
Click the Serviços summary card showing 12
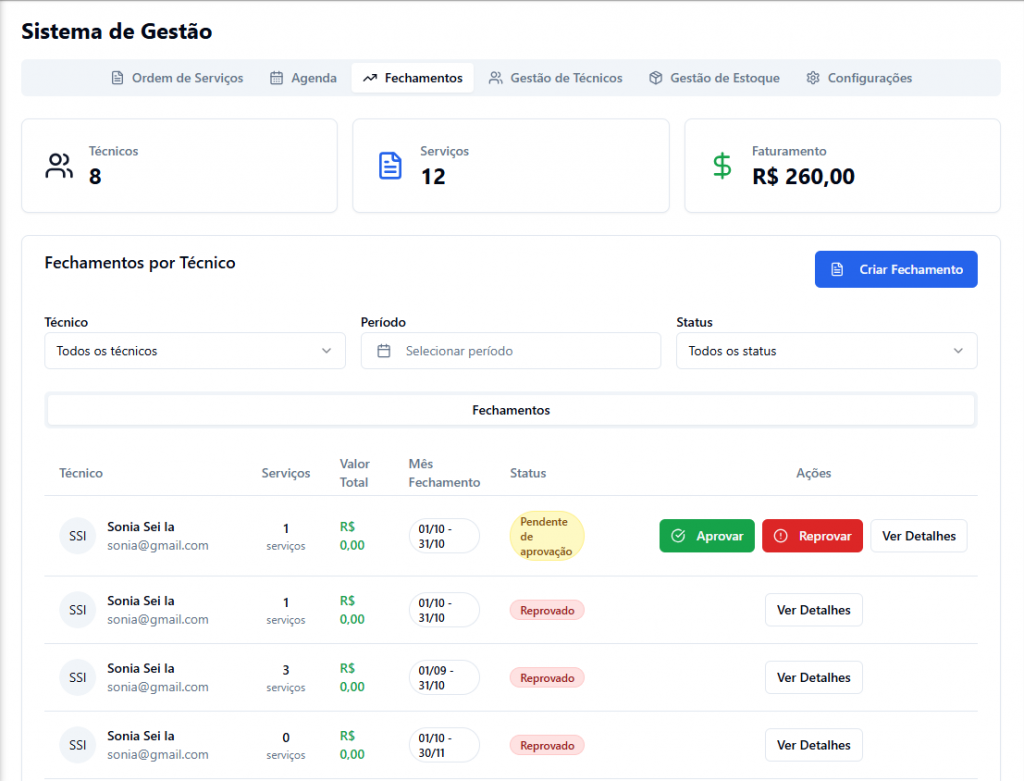(511, 166)
